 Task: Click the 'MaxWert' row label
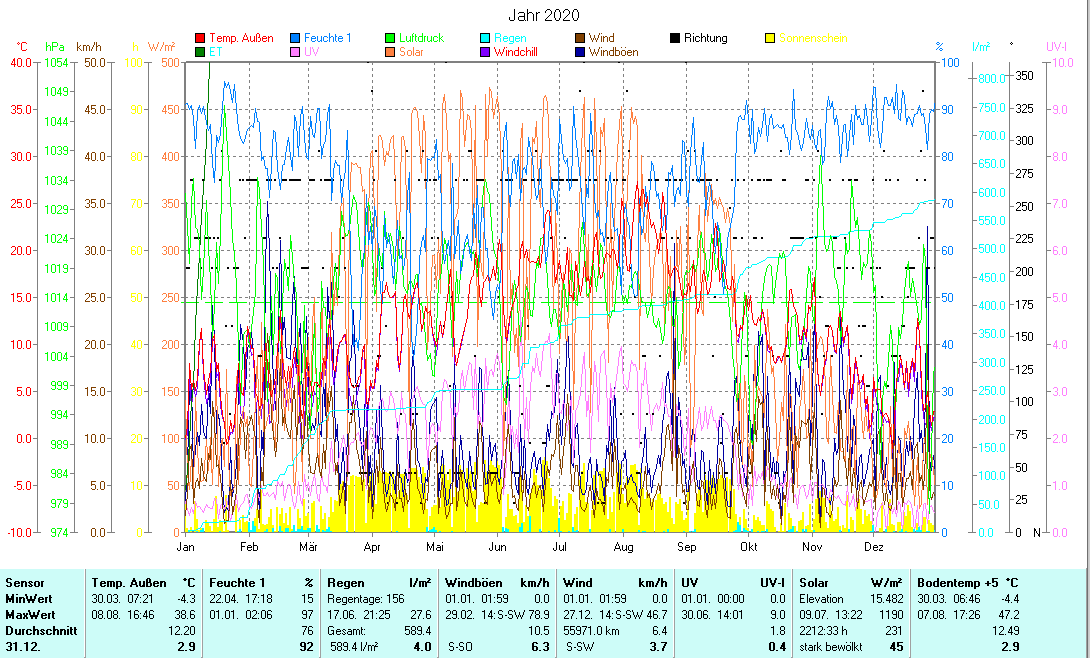tap(30, 615)
